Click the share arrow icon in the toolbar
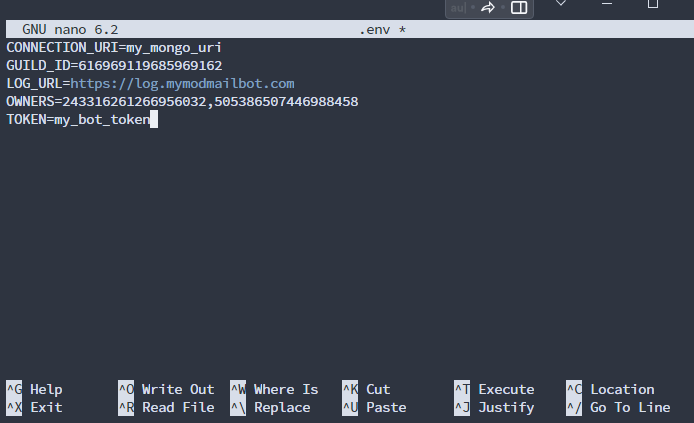The image size is (694, 423). pyautogui.click(x=488, y=8)
